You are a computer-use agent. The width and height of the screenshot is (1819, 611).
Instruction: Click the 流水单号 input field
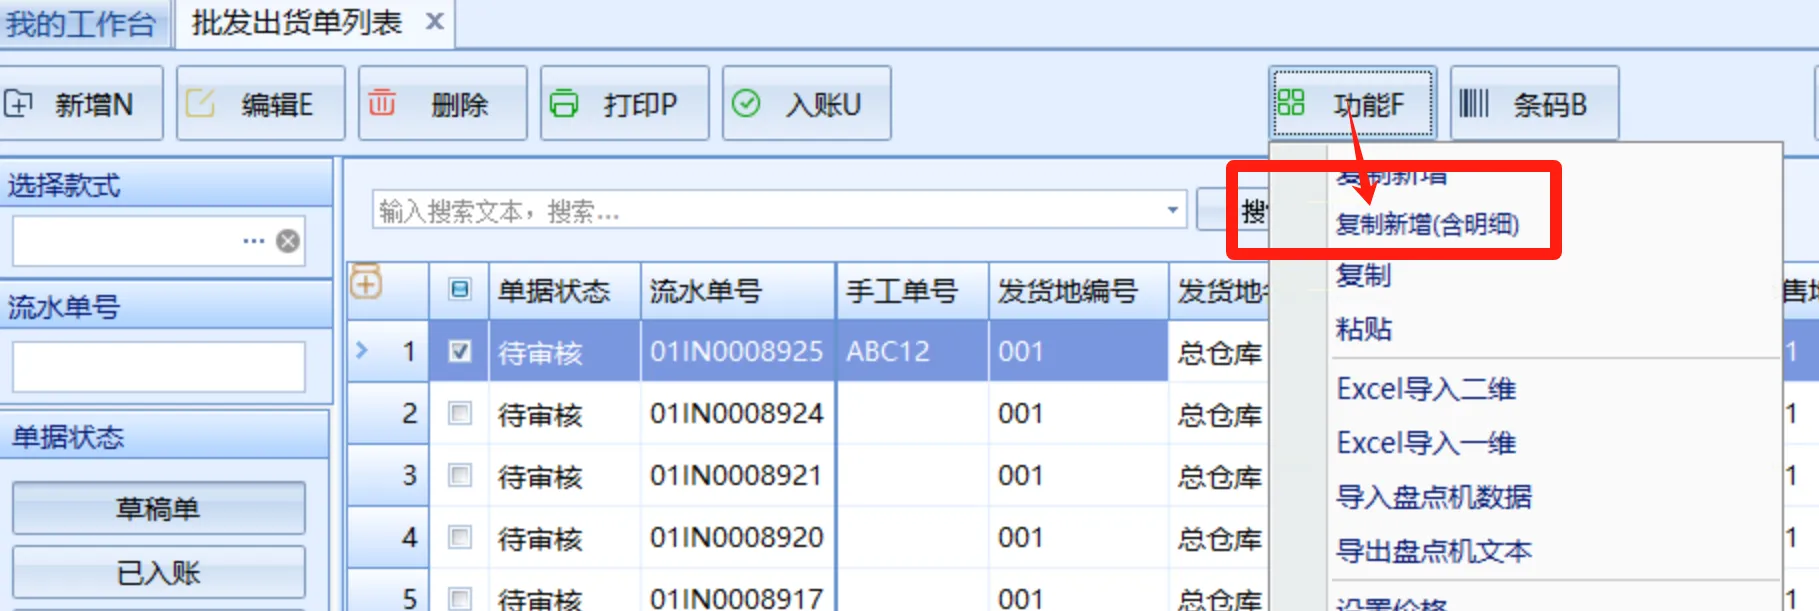click(158, 367)
